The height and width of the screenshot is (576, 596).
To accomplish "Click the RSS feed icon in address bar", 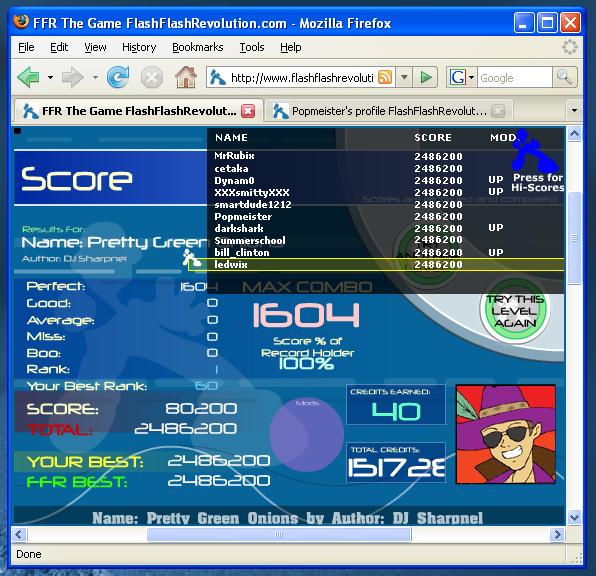I will click(385, 78).
